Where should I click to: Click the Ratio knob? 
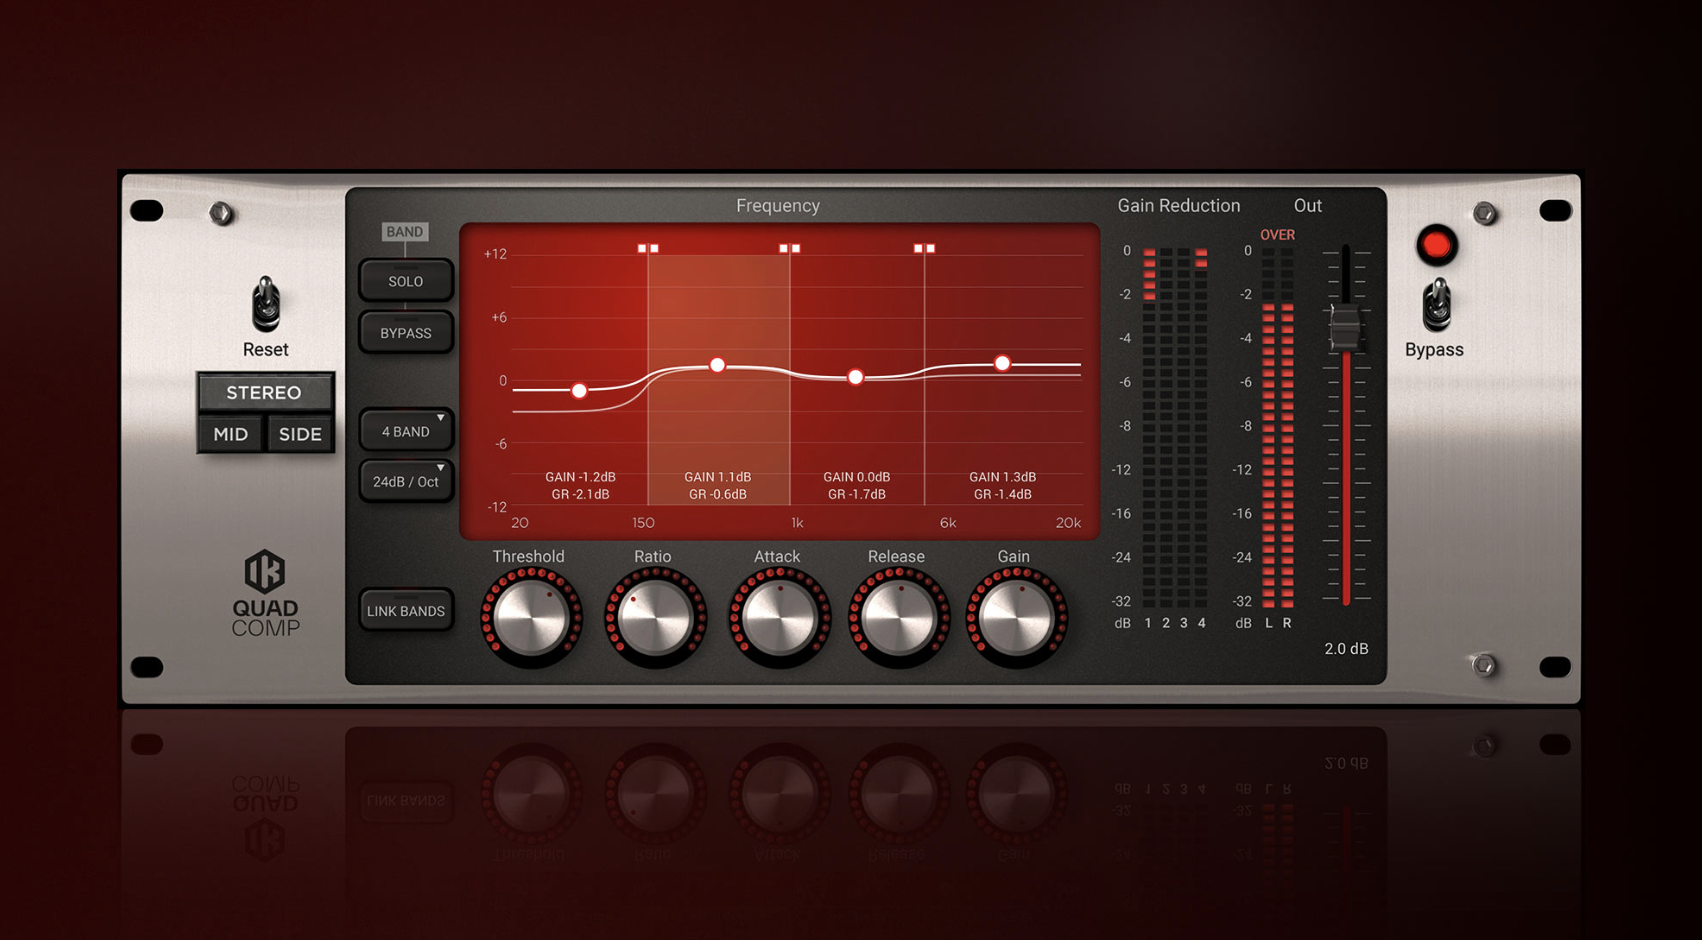point(655,617)
